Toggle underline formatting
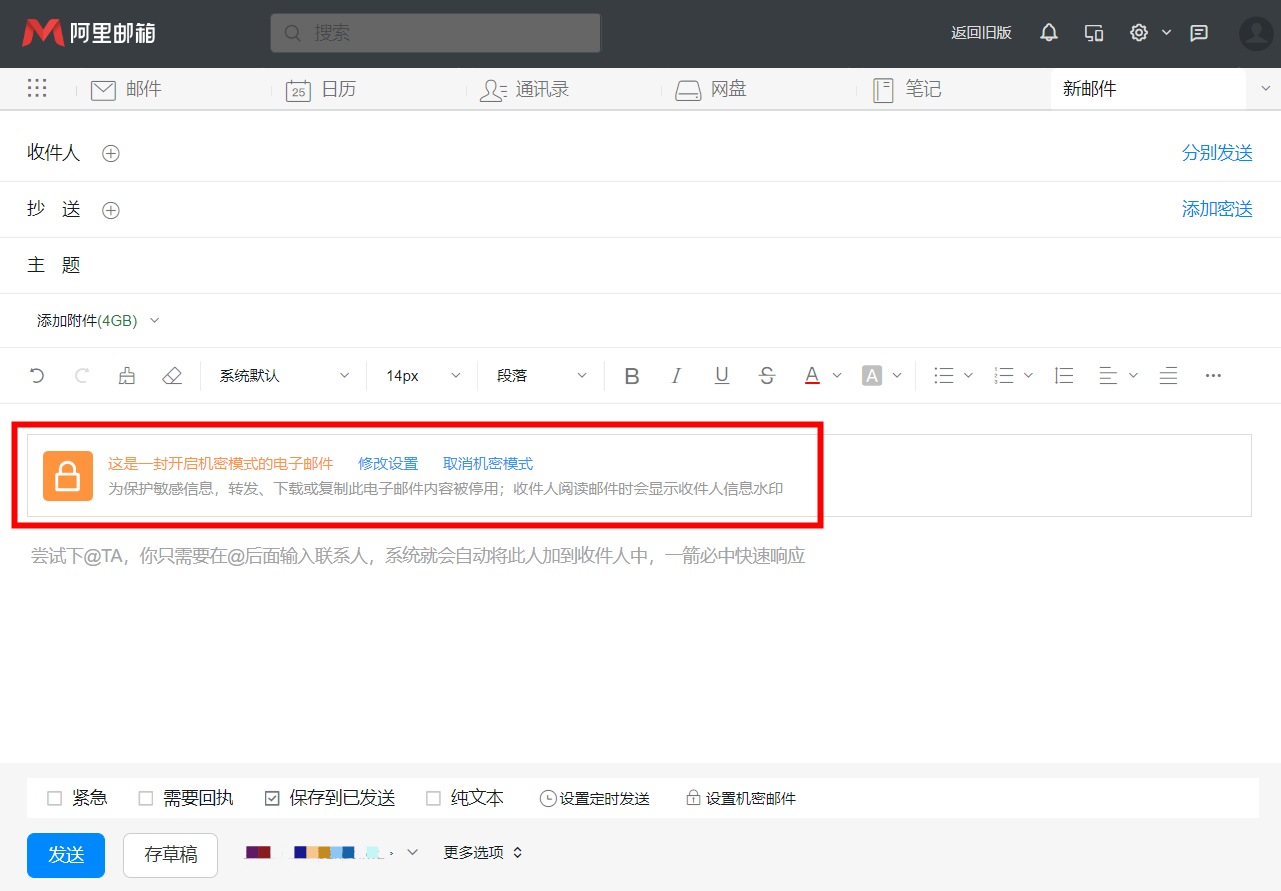1281x891 pixels. (x=722, y=376)
